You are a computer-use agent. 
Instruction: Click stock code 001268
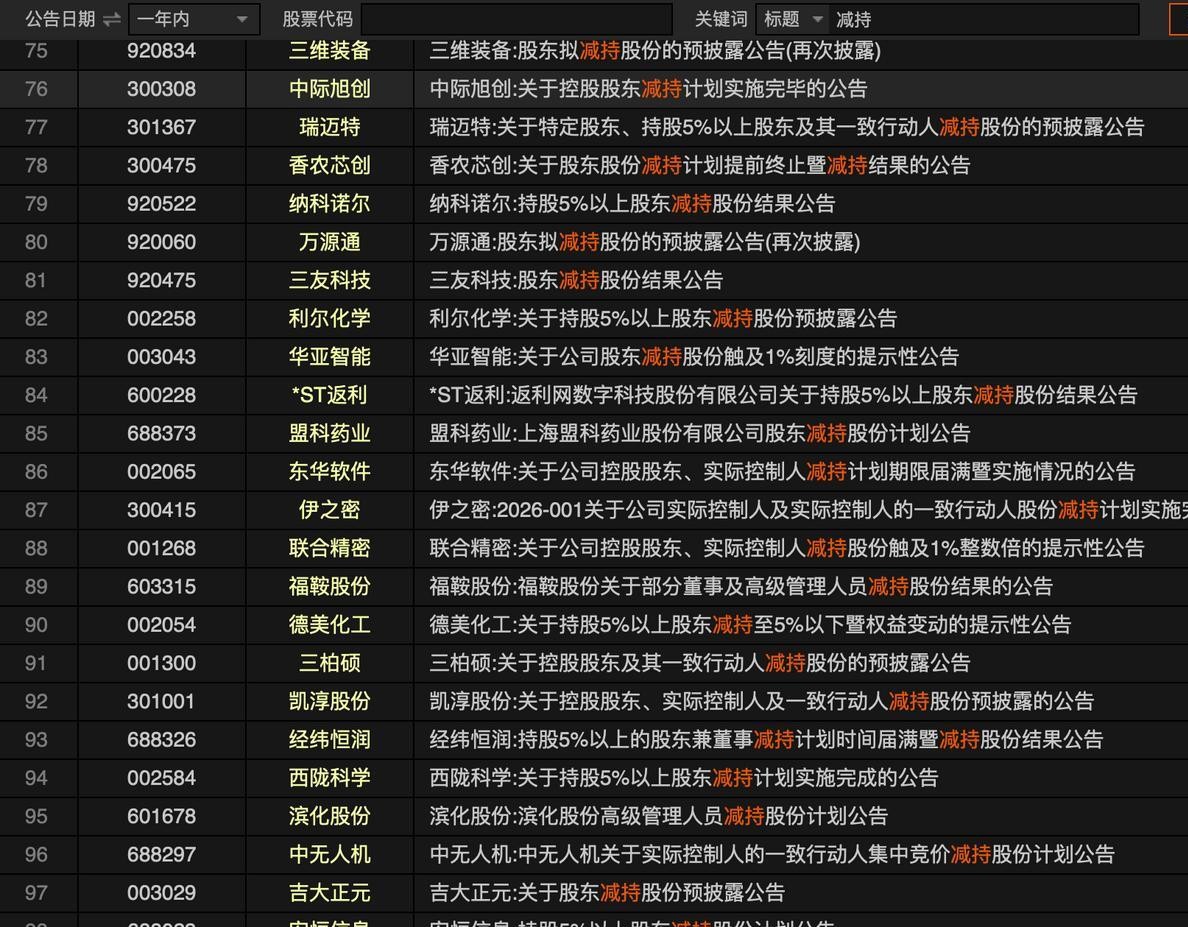click(x=161, y=548)
